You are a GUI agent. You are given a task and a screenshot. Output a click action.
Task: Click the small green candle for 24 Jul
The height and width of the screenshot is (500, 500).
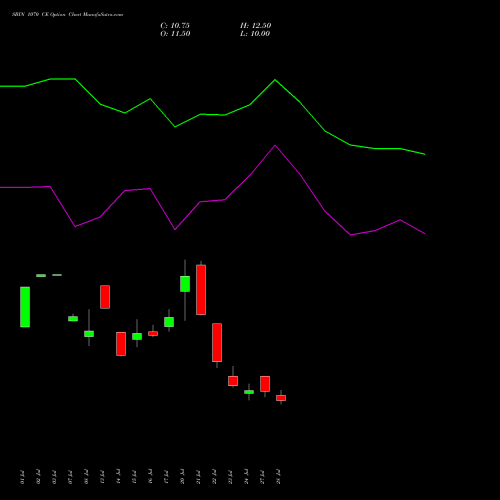click(x=249, y=392)
